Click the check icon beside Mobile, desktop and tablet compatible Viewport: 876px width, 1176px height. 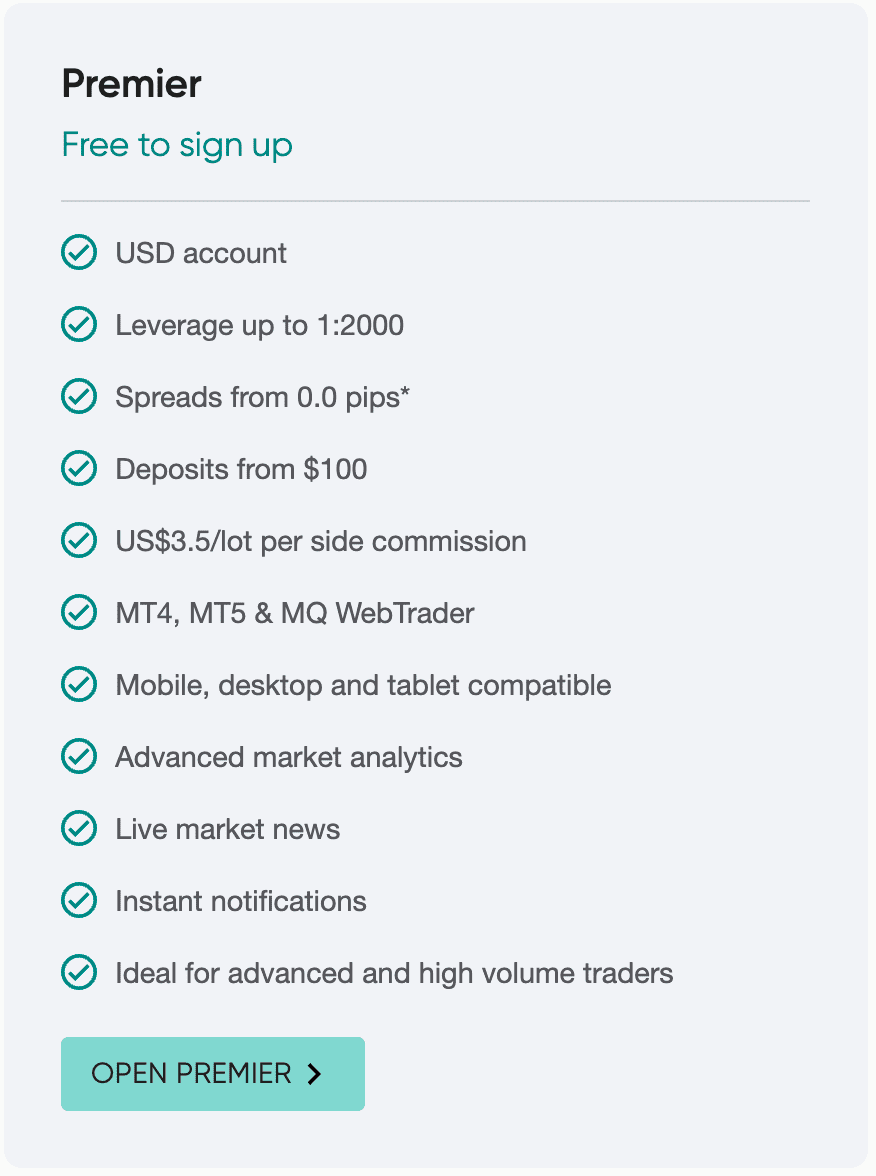point(79,684)
